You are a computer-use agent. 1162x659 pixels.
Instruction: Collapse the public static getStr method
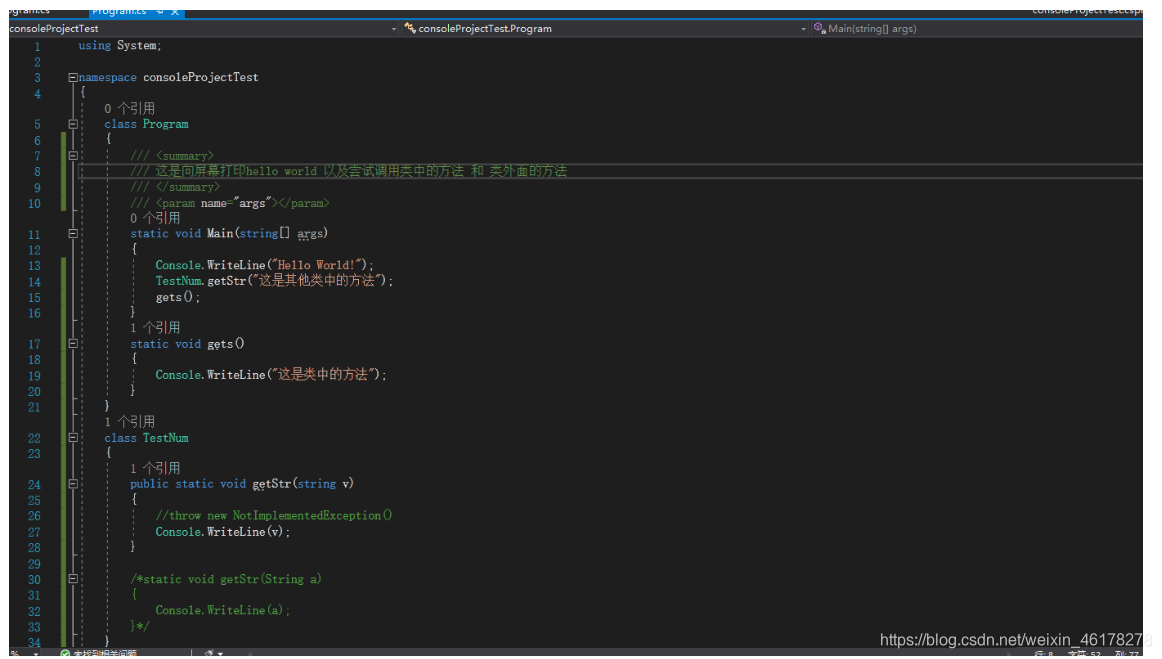pos(73,484)
